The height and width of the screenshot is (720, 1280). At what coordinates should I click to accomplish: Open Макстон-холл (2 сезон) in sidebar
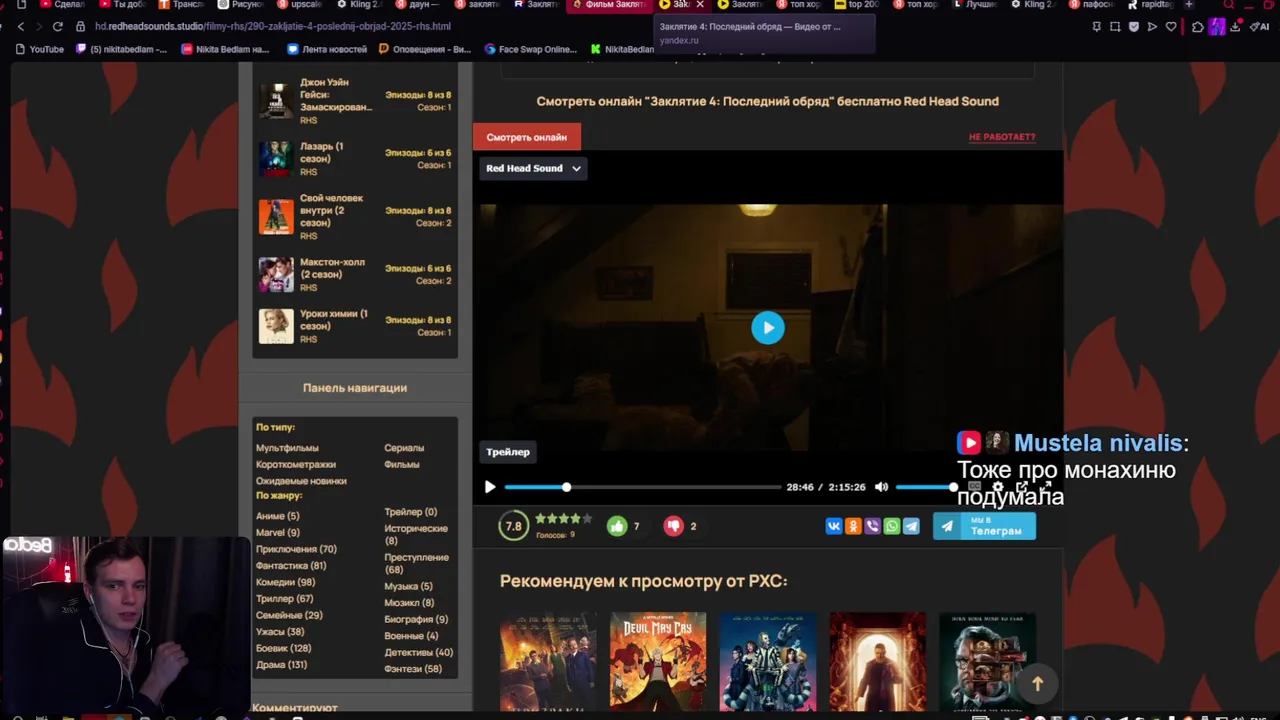coord(355,274)
